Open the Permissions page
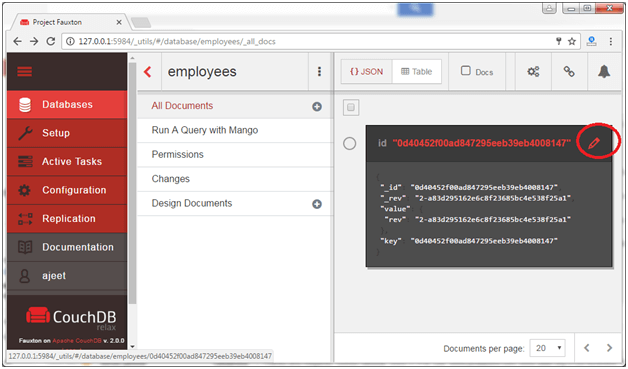The width and height of the screenshot is (628, 369). tap(177, 155)
